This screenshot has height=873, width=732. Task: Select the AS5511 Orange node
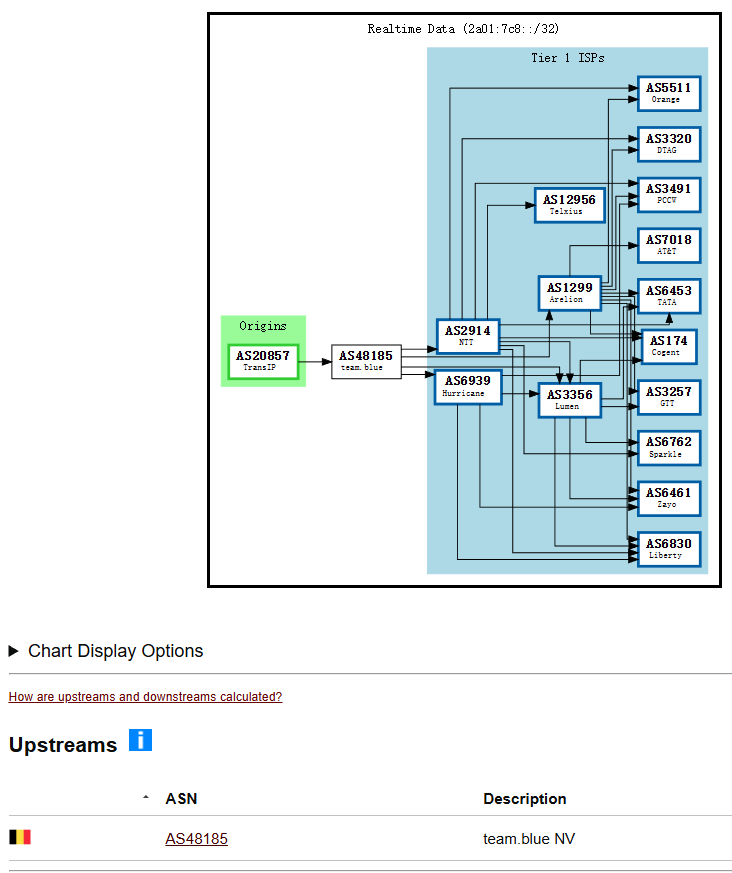click(x=668, y=93)
